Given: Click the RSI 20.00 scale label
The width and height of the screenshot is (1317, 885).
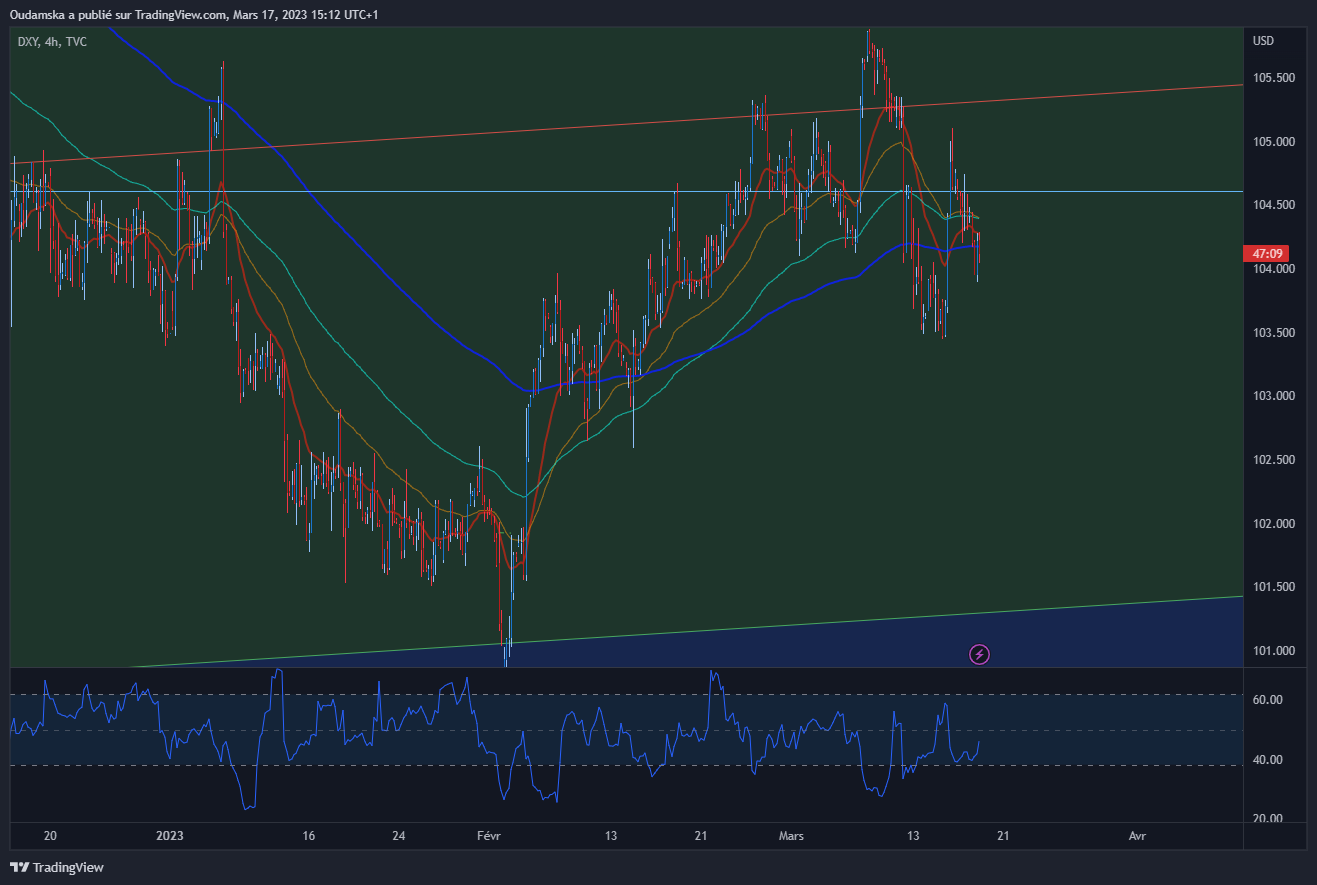Looking at the screenshot, I should click(1267, 819).
